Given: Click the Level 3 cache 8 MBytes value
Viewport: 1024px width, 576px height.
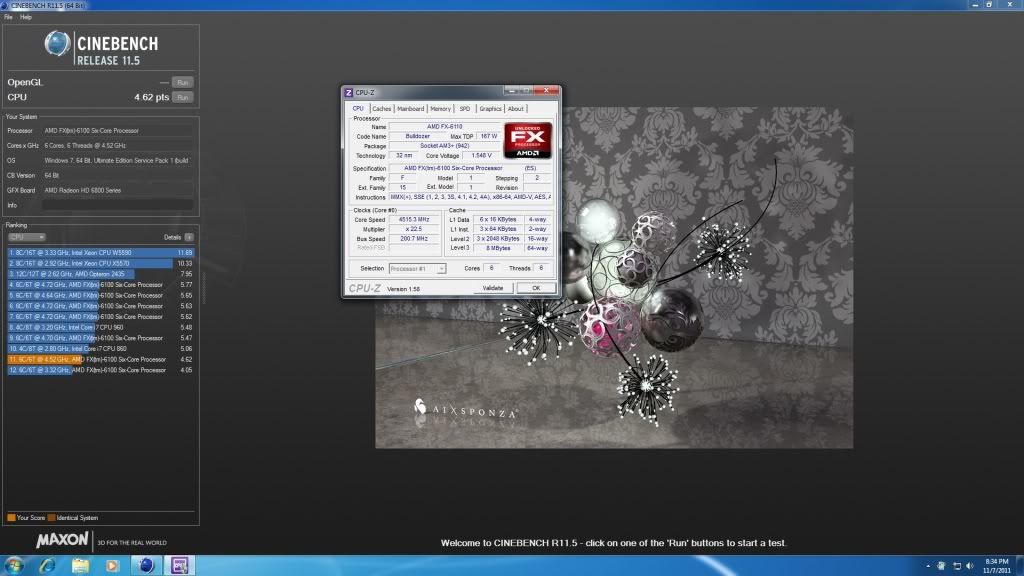Looking at the screenshot, I should coord(498,248).
